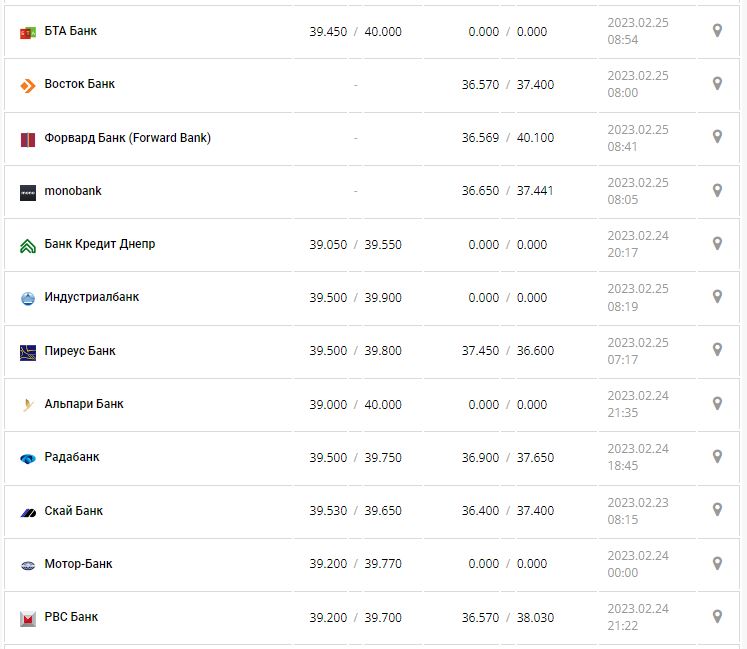Click the map pin in Восток Банк row
The height and width of the screenshot is (649, 747).
pos(717,84)
